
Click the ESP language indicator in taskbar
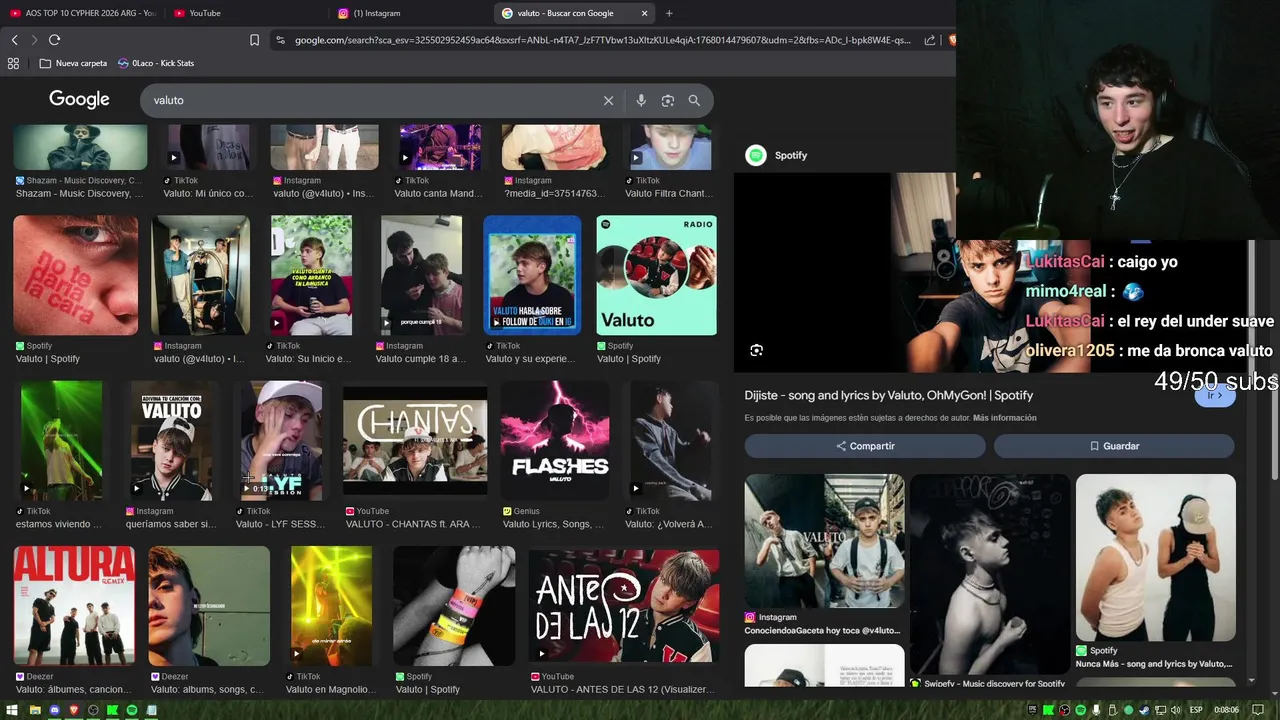click(x=1196, y=710)
